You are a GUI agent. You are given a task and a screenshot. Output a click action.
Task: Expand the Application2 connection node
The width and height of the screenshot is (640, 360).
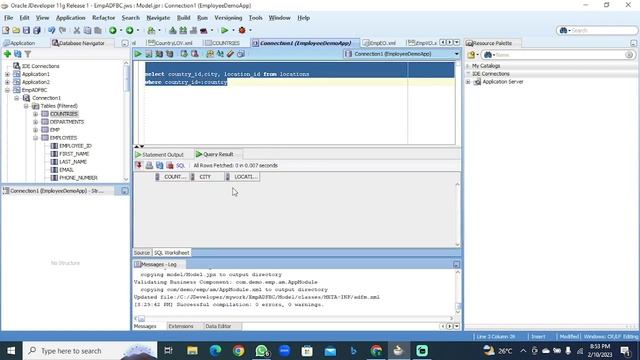click(7, 82)
